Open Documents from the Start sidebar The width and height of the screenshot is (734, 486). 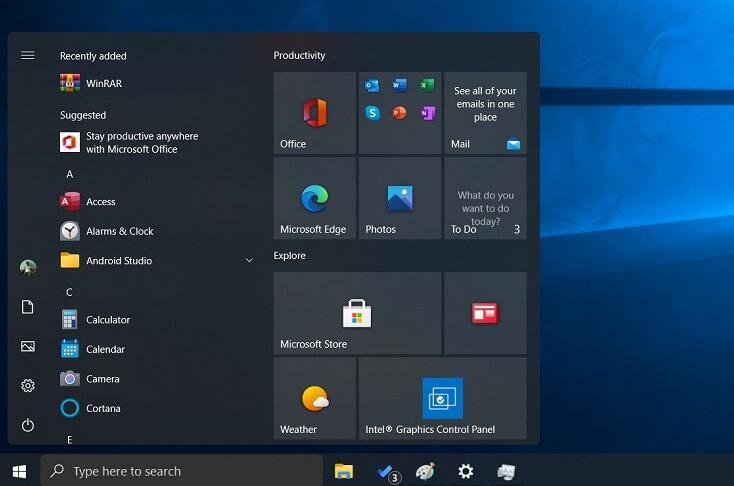point(28,307)
